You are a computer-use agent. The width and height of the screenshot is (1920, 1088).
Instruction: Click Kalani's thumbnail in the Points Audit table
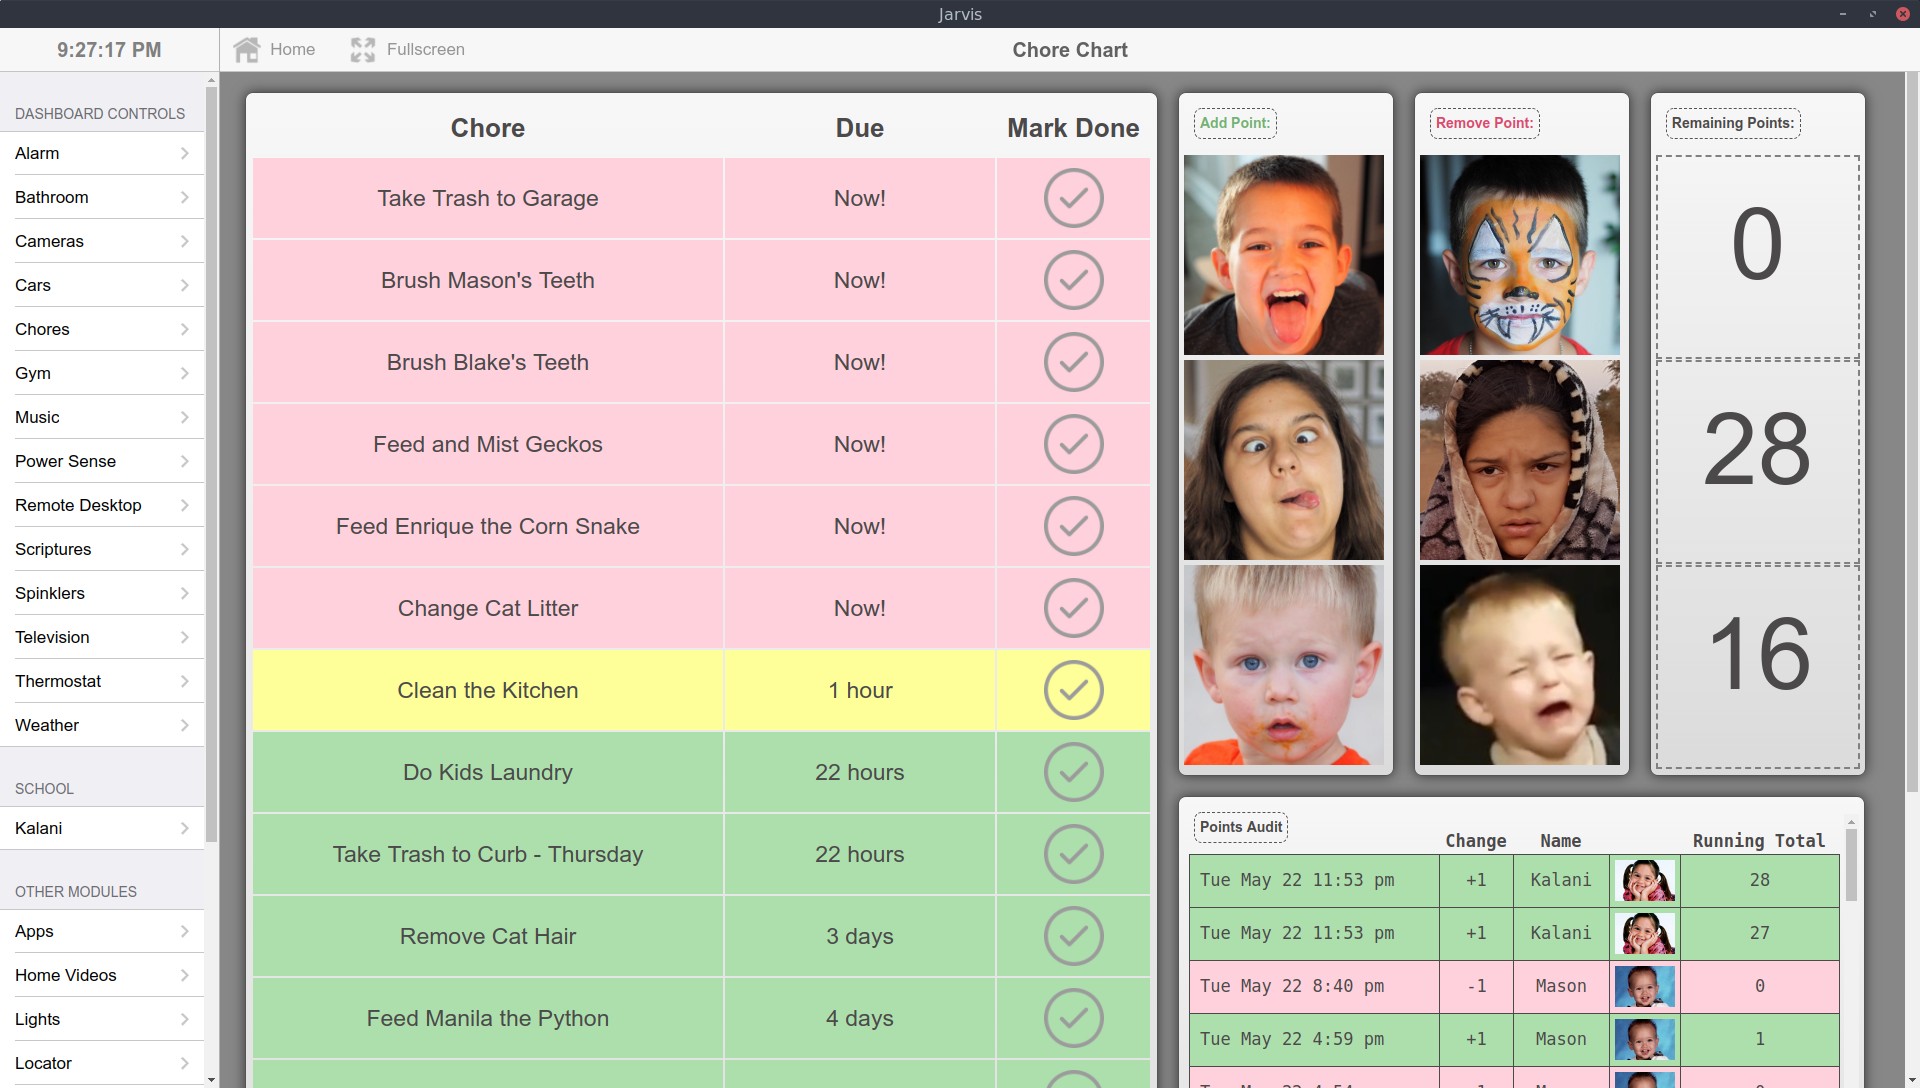(1646, 881)
